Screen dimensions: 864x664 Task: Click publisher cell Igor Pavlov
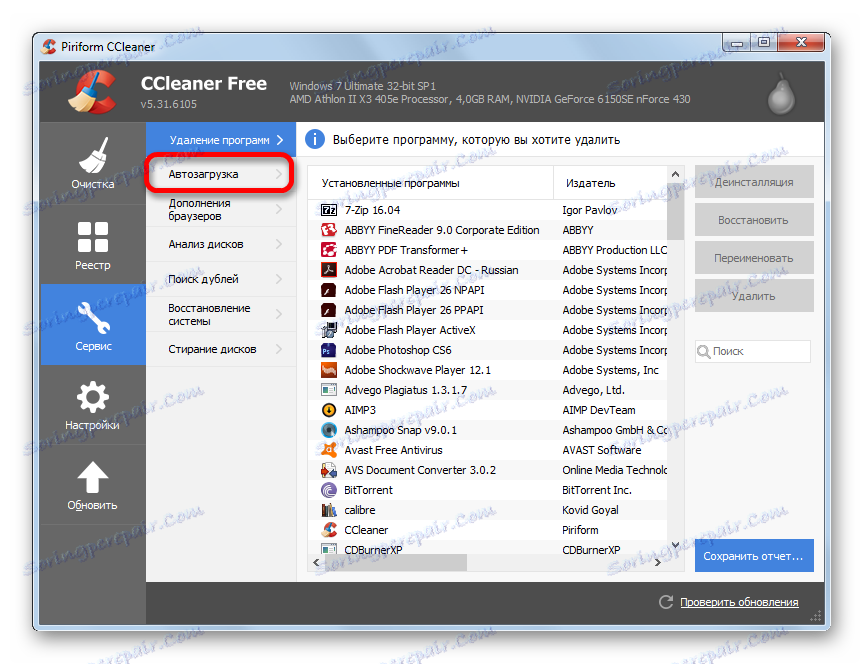[590, 210]
